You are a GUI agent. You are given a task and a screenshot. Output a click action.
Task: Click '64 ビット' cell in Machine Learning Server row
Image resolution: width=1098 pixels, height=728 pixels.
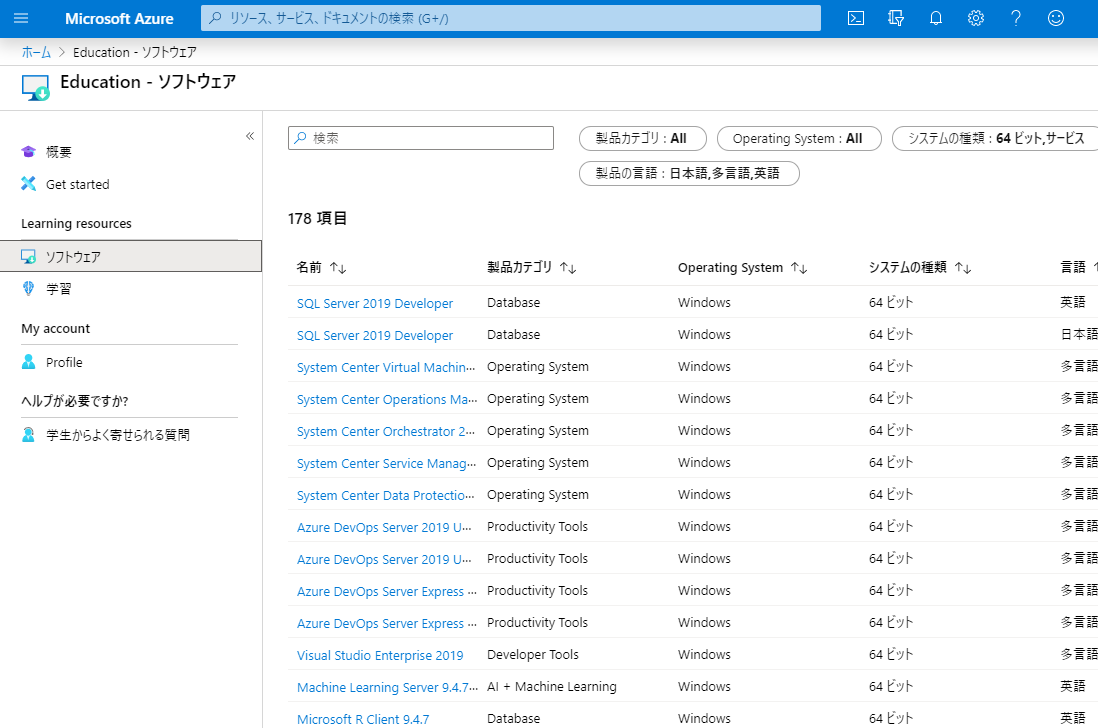tap(891, 687)
